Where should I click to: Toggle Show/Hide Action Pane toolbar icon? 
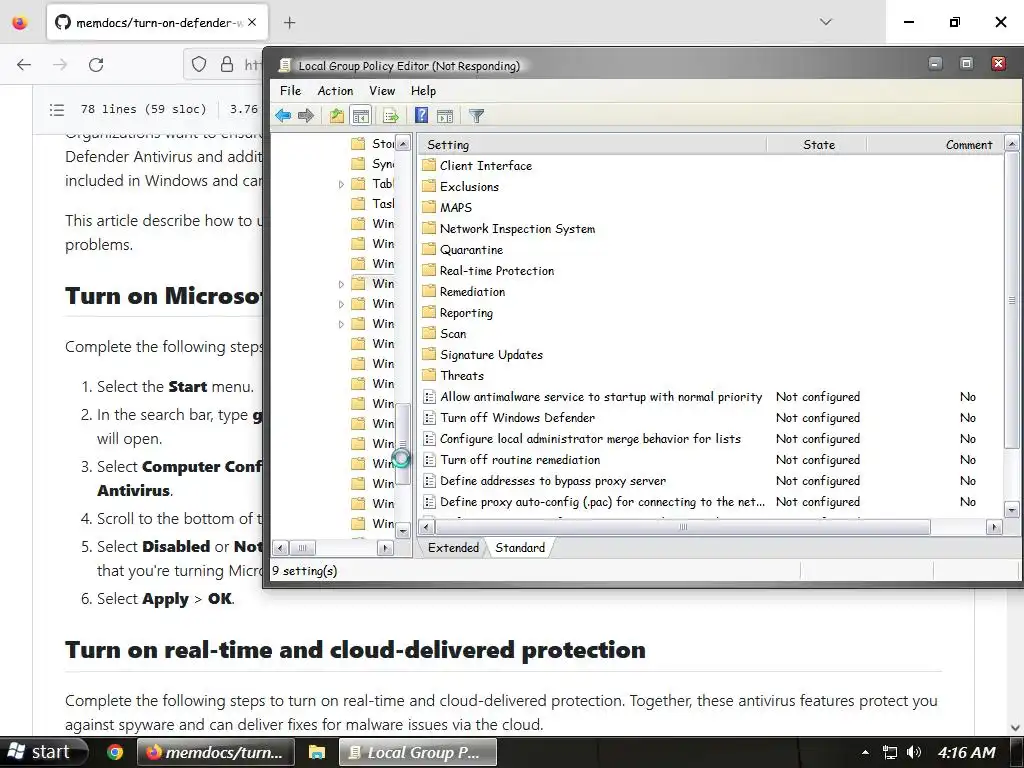coord(445,116)
